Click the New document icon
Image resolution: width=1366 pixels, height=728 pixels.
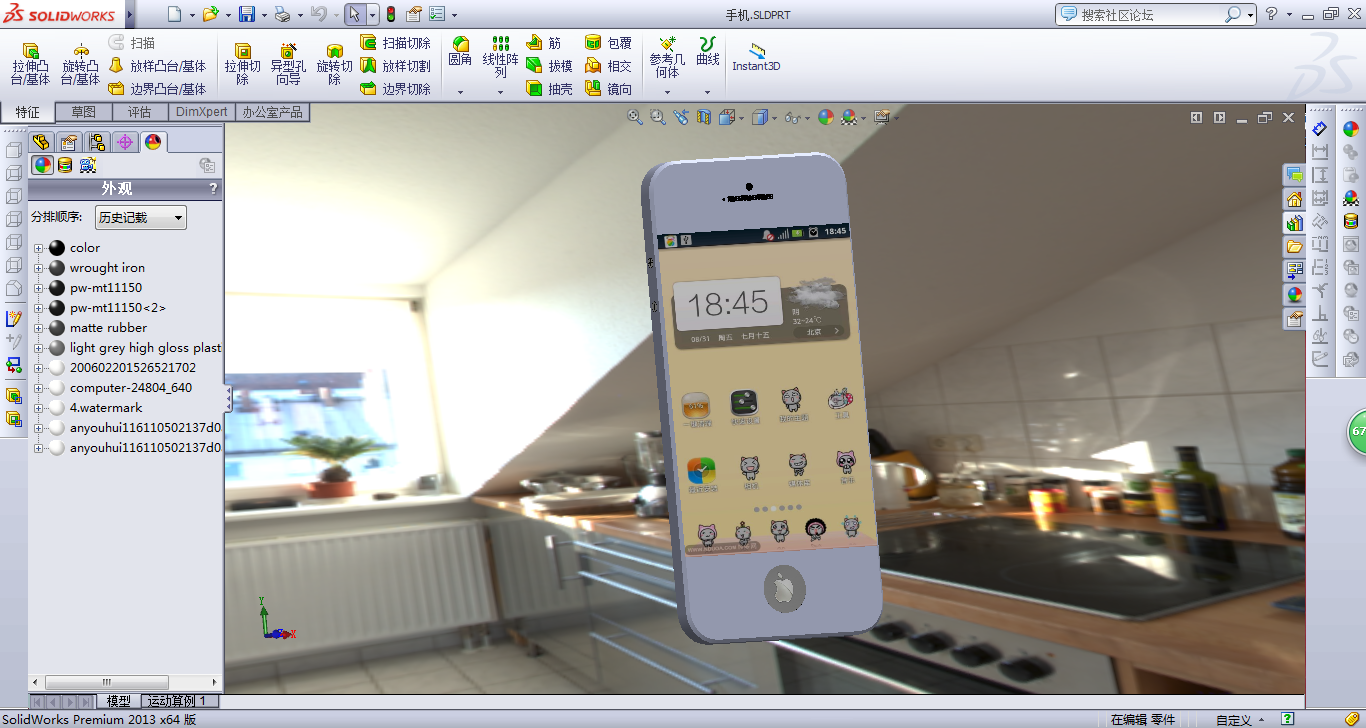(x=175, y=14)
